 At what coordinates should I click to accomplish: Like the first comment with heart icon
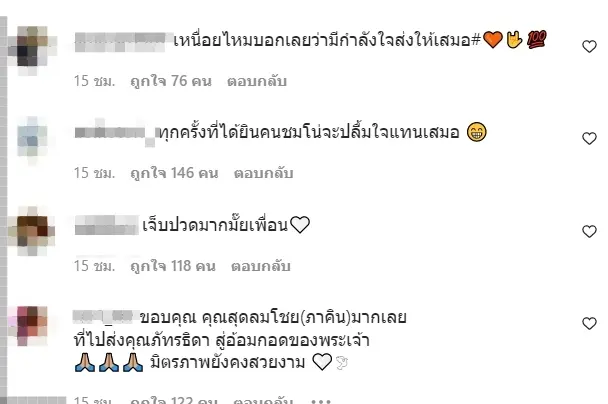(x=589, y=47)
